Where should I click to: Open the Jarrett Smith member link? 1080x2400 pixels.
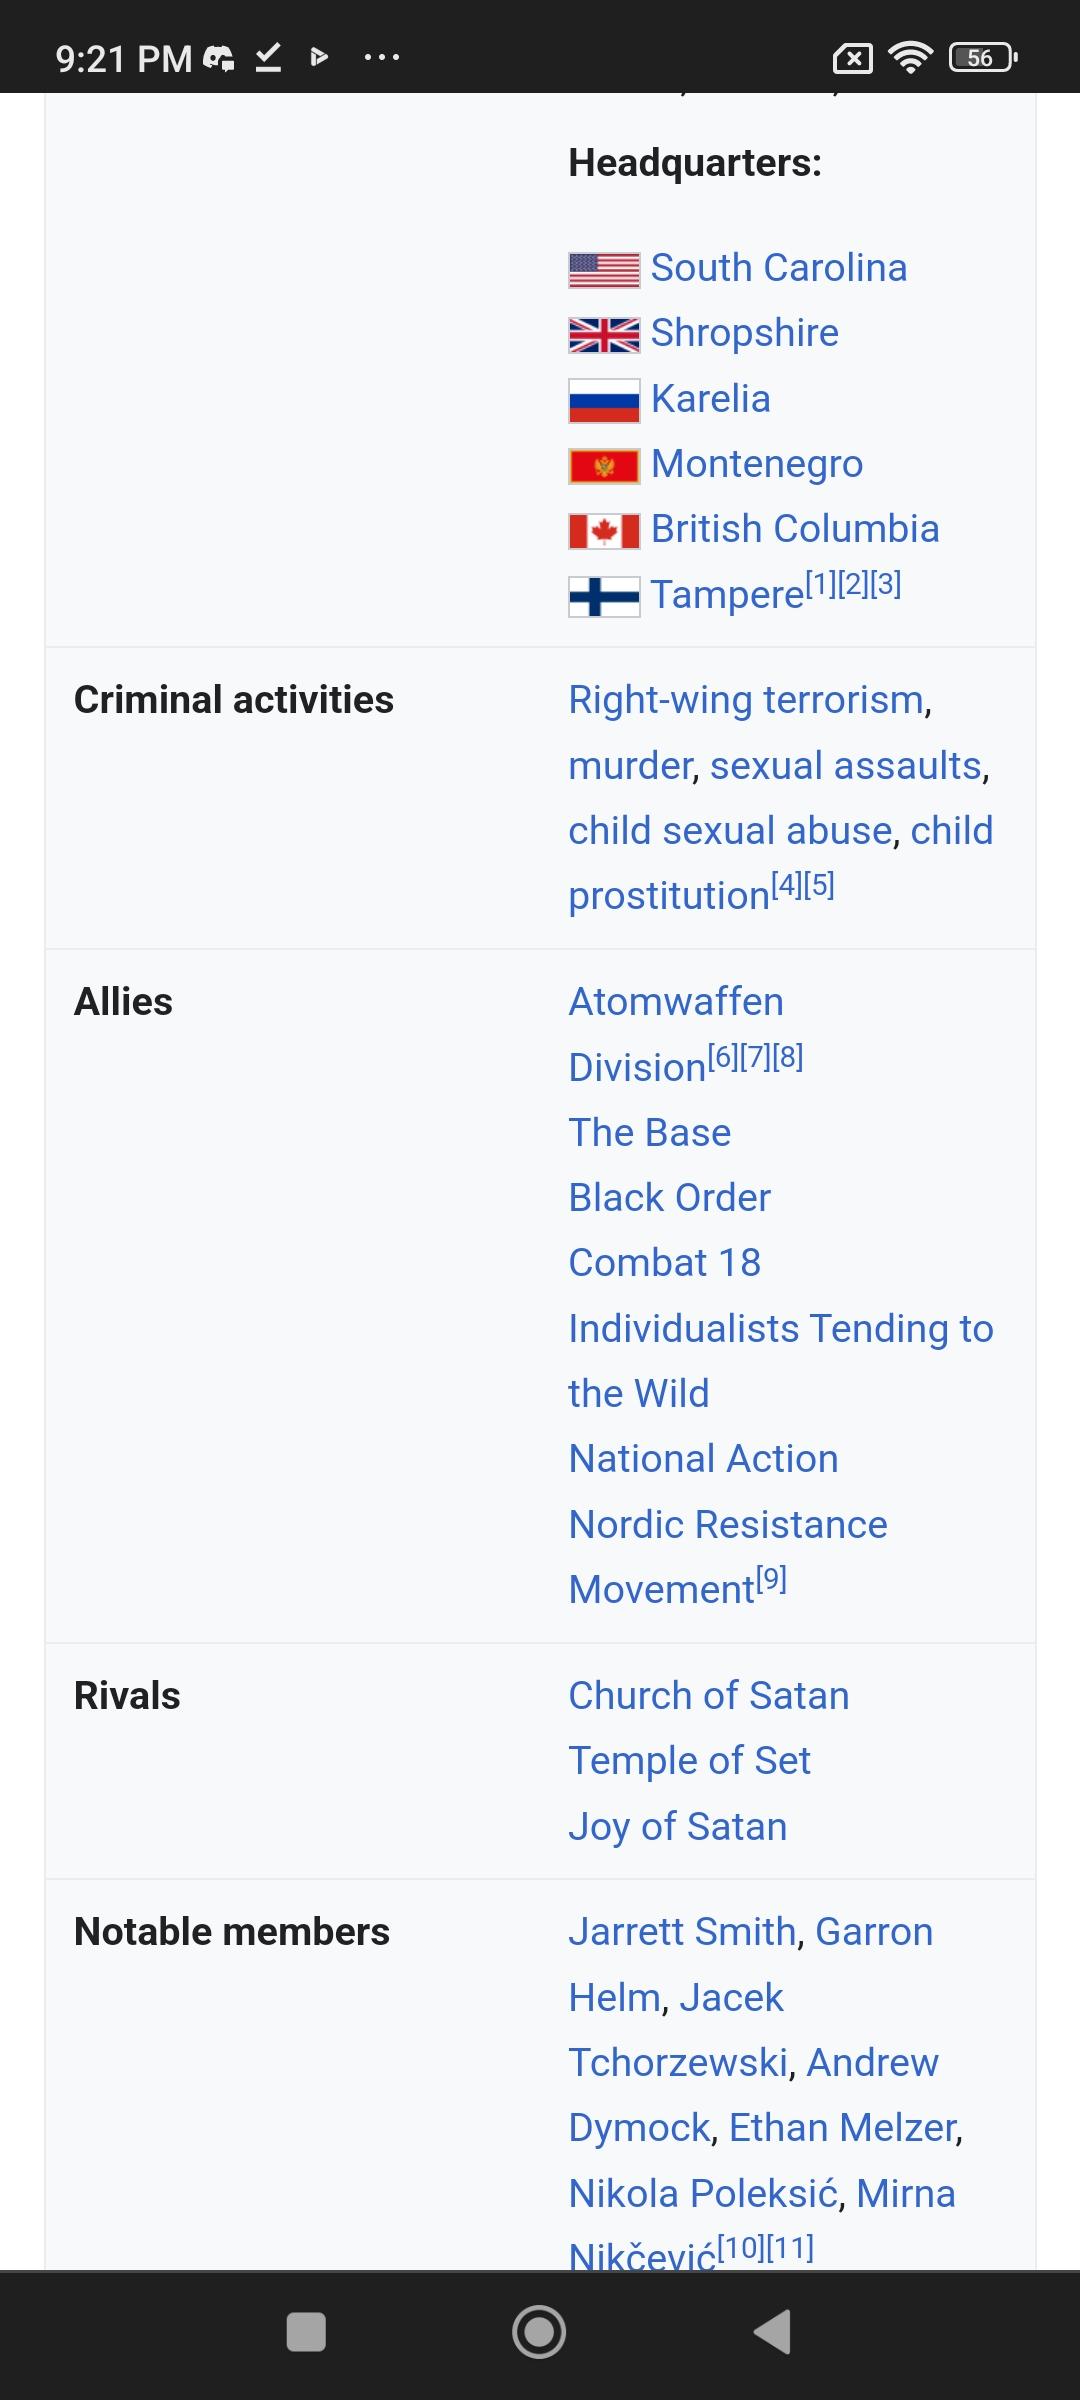click(x=682, y=1932)
